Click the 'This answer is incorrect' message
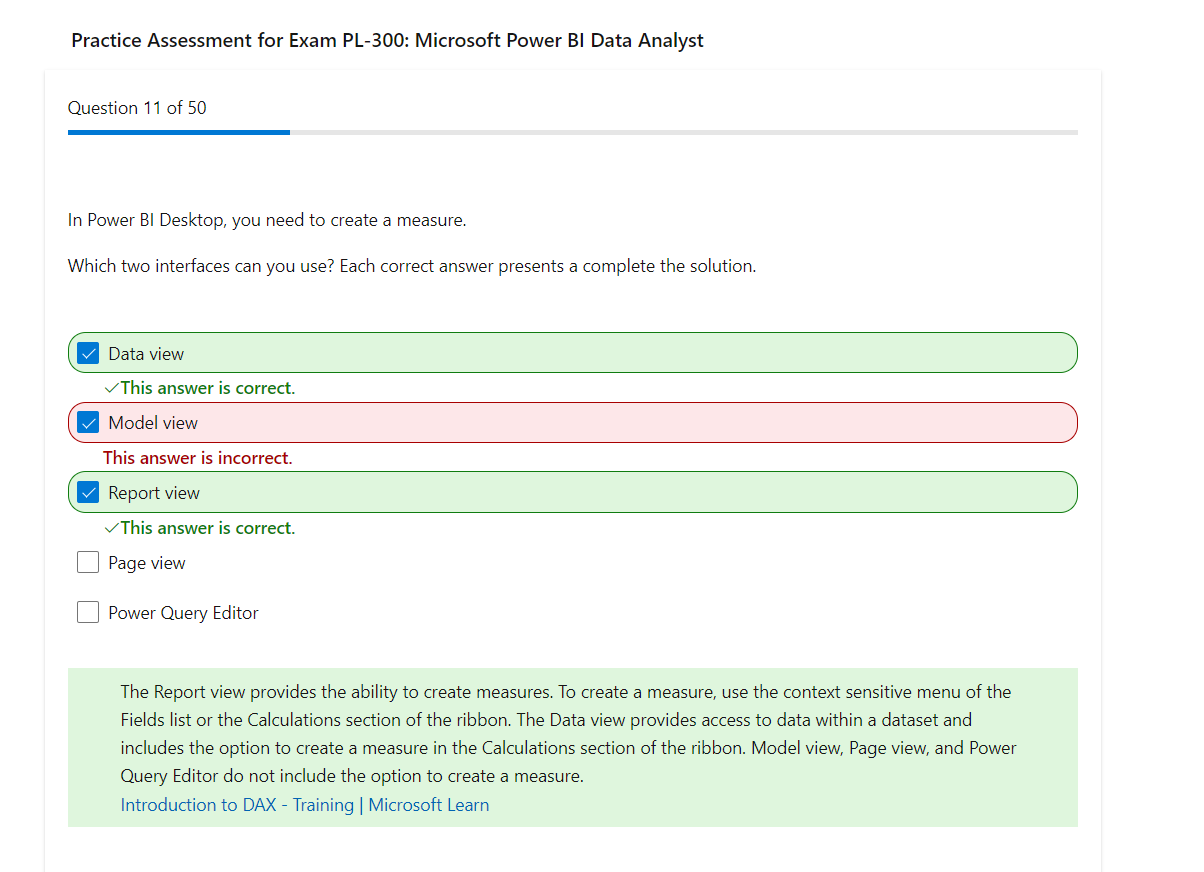The height and width of the screenshot is (872, 1204). 197,458
